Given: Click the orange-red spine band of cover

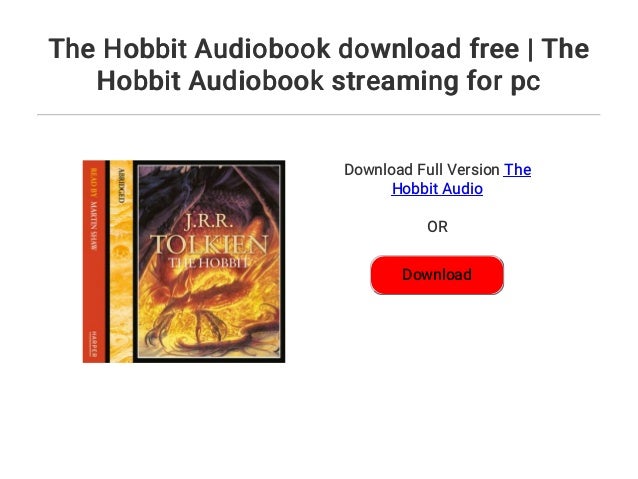Looking at the screenshot, I should click(x=94, y=261).
